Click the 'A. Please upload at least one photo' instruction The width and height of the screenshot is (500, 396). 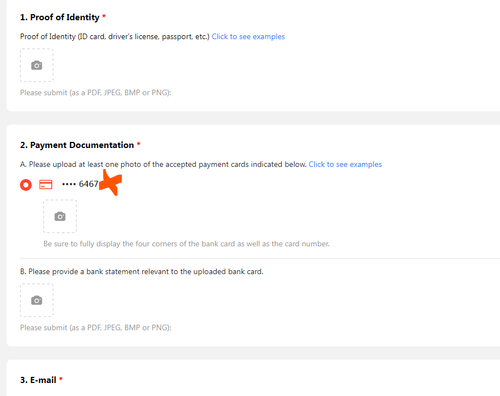163,164
